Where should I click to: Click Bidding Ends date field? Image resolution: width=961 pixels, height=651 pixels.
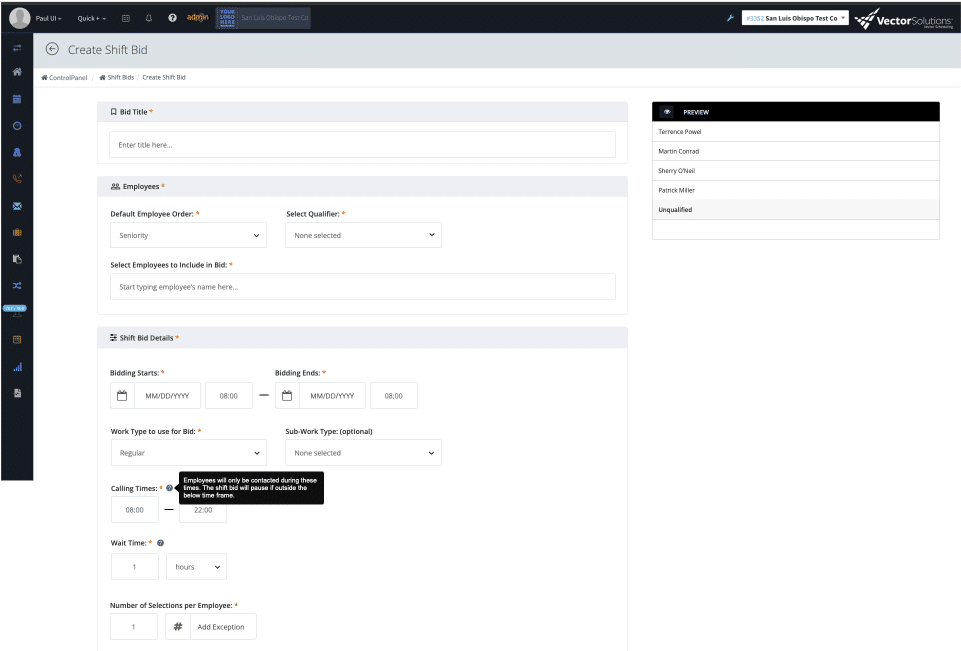pos(332,395)
